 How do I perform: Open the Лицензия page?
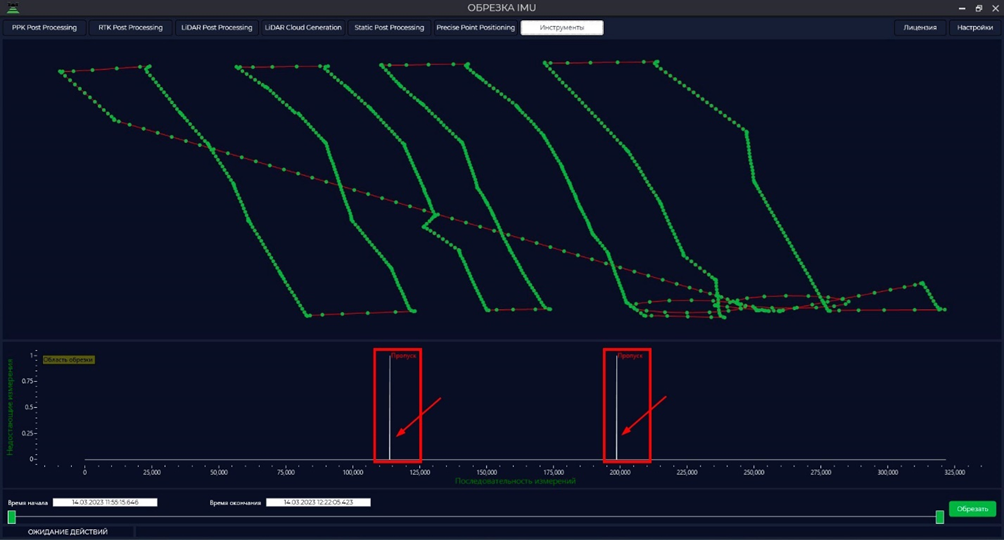tap(919, 28)
